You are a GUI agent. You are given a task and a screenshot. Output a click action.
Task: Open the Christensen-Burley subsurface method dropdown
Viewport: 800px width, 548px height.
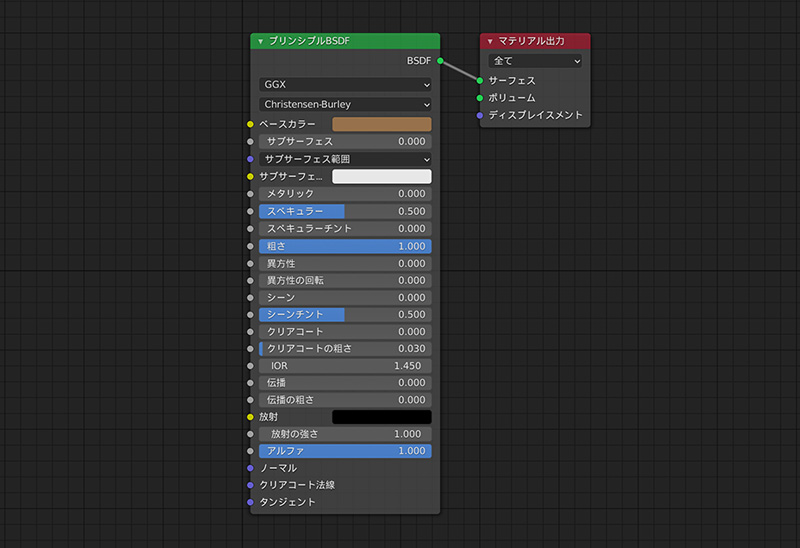tap(345, 104)
